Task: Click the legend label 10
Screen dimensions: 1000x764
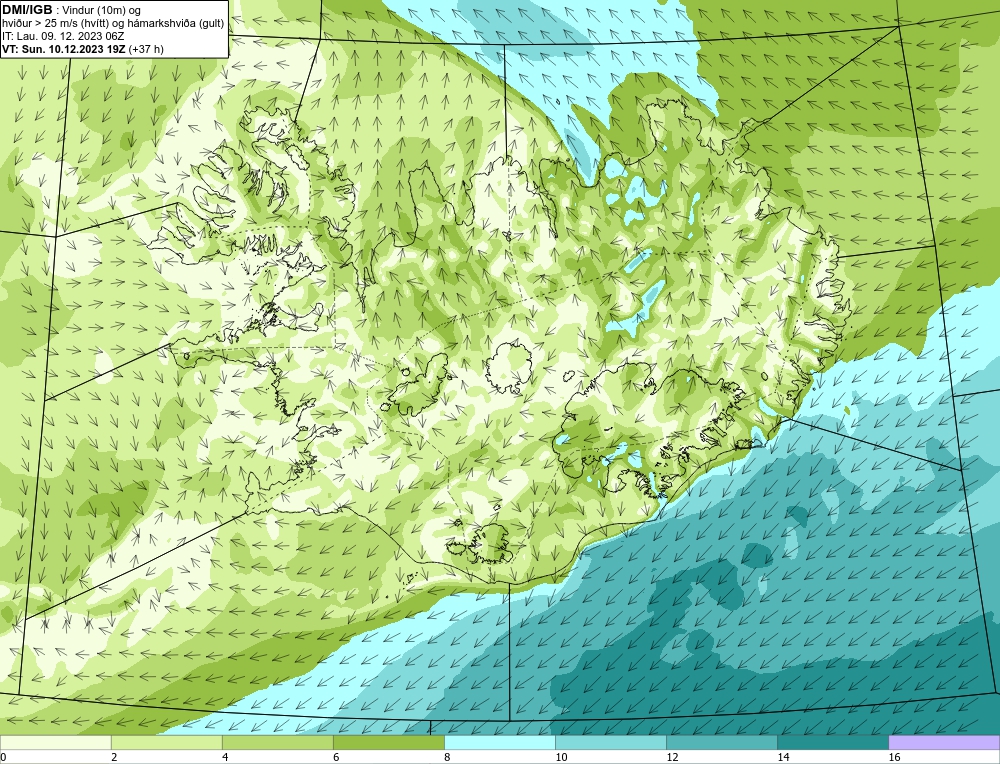Action: point(561,757)
